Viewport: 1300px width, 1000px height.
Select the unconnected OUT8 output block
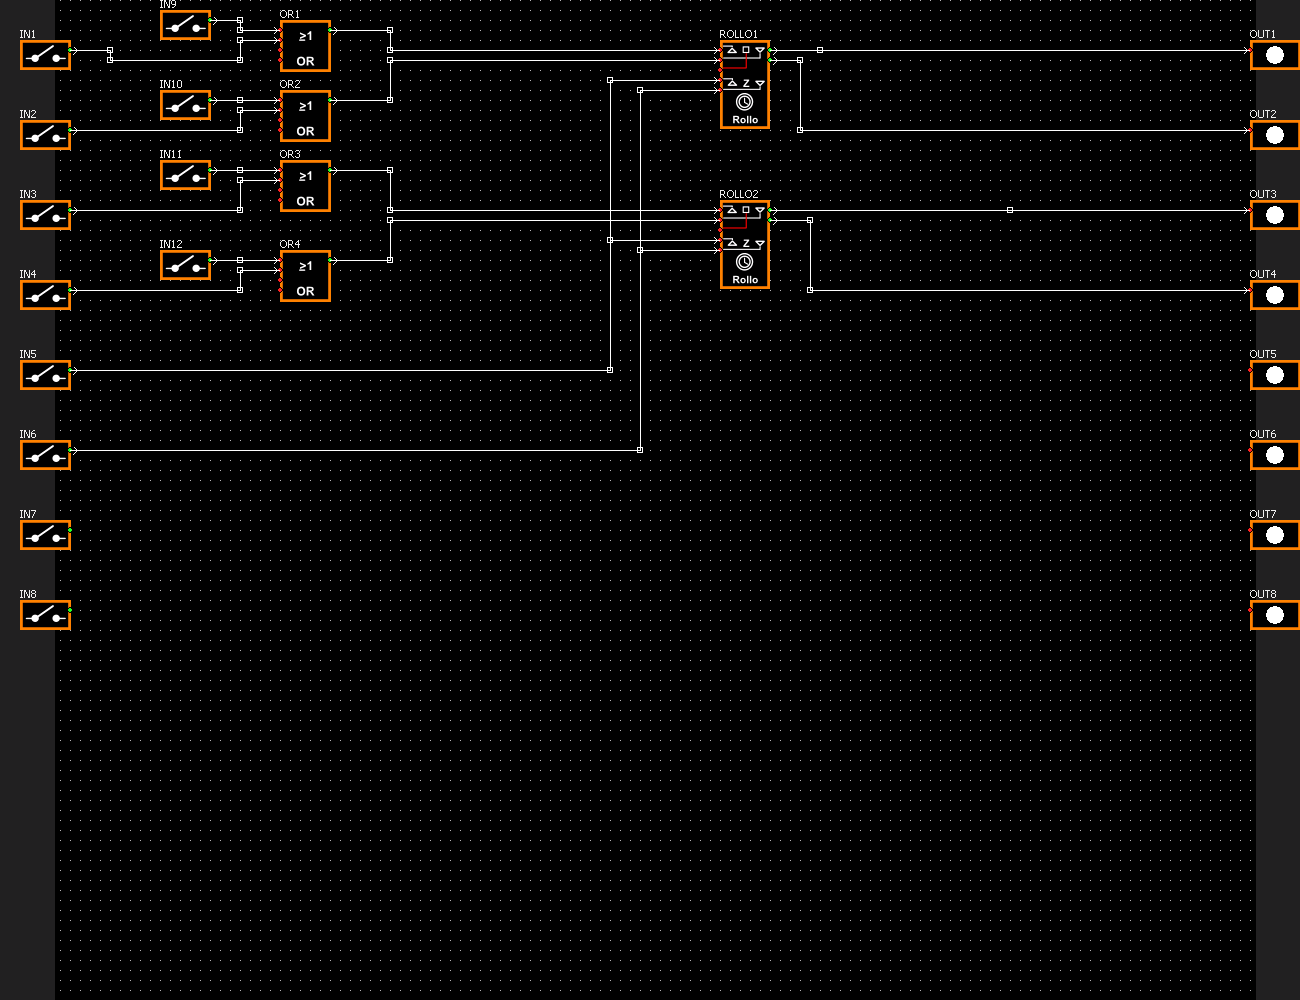1274,615
